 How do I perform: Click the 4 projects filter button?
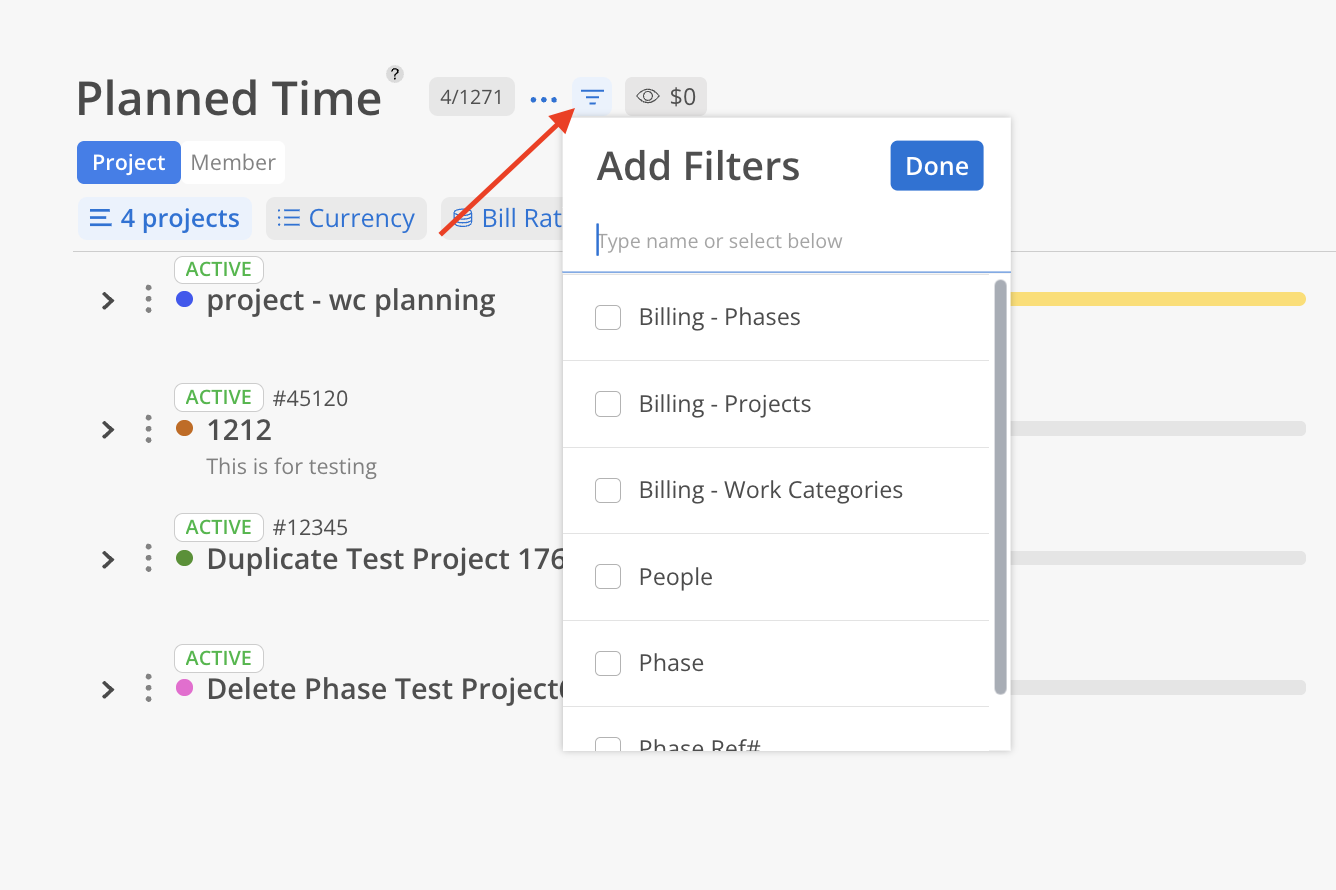165,218
